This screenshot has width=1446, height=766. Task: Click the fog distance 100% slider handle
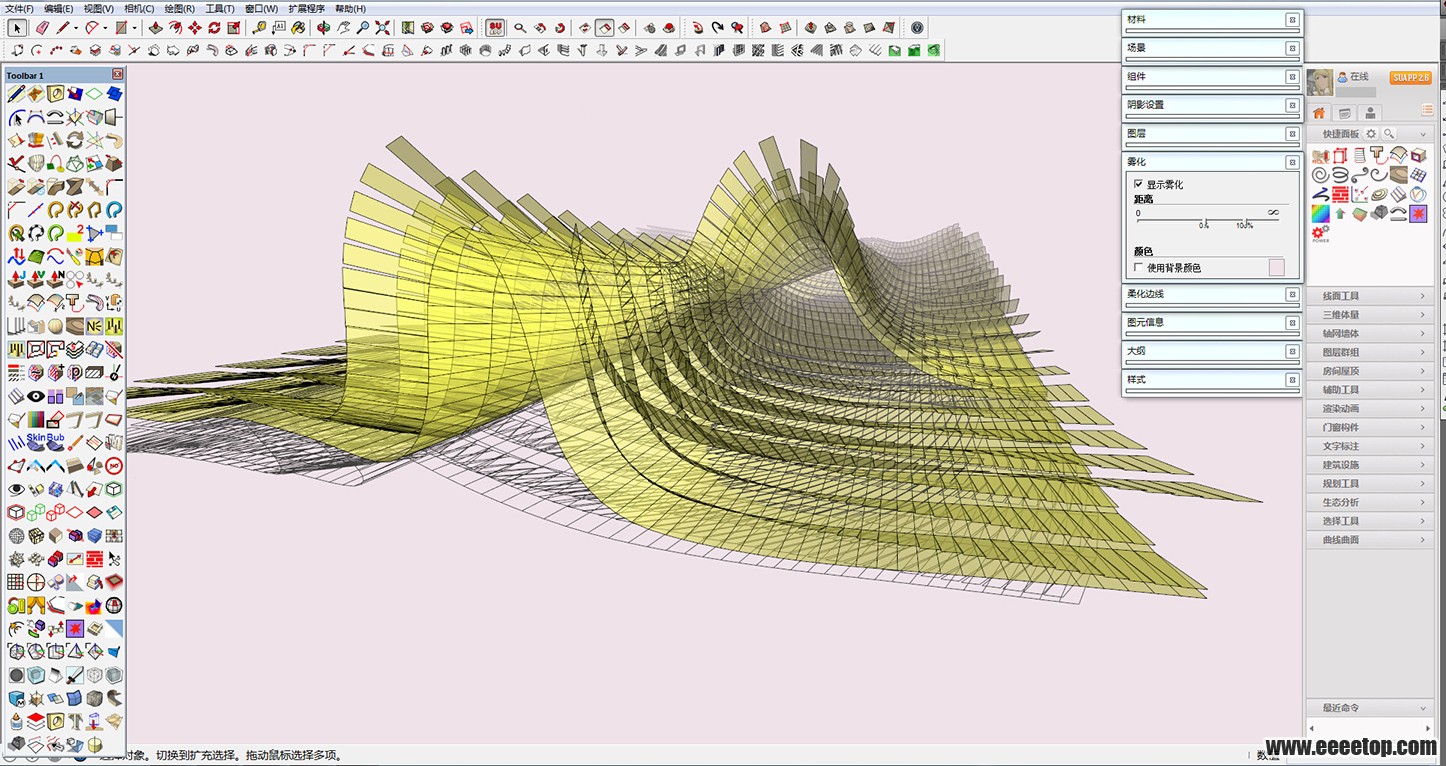[1247, 222]
